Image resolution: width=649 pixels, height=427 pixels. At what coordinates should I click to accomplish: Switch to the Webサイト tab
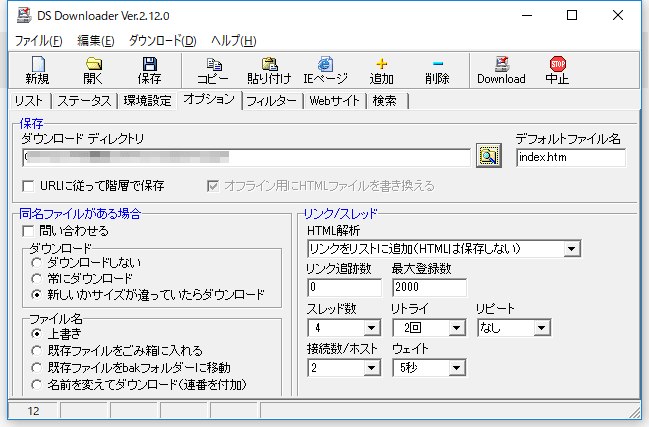pyautogui.click(x=334, y=101)
